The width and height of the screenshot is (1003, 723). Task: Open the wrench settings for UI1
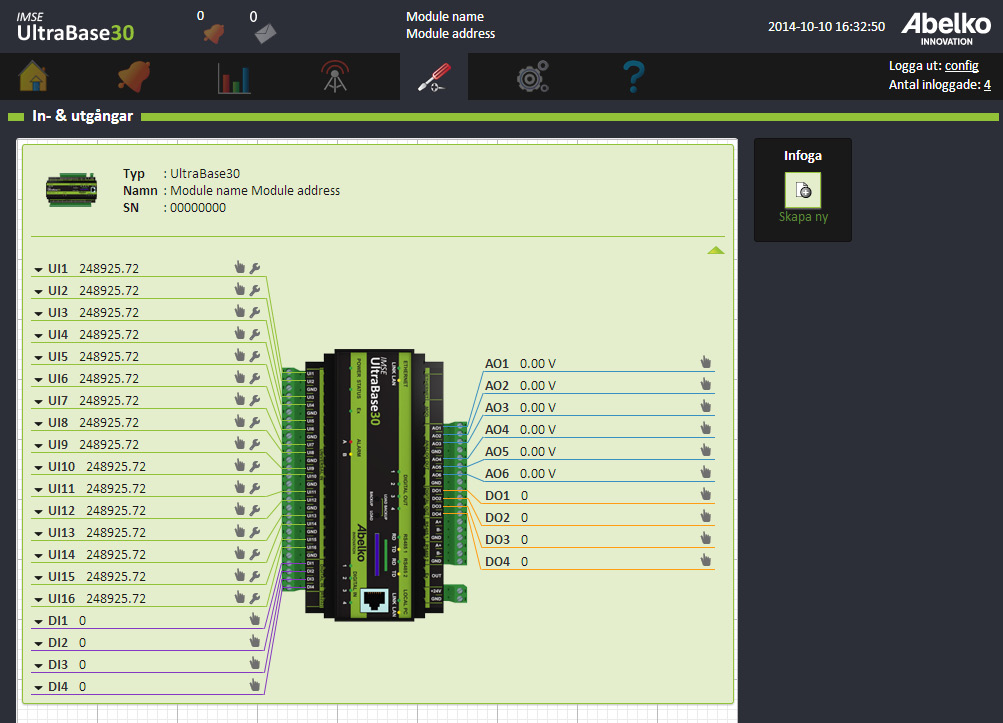pos(255,268)
